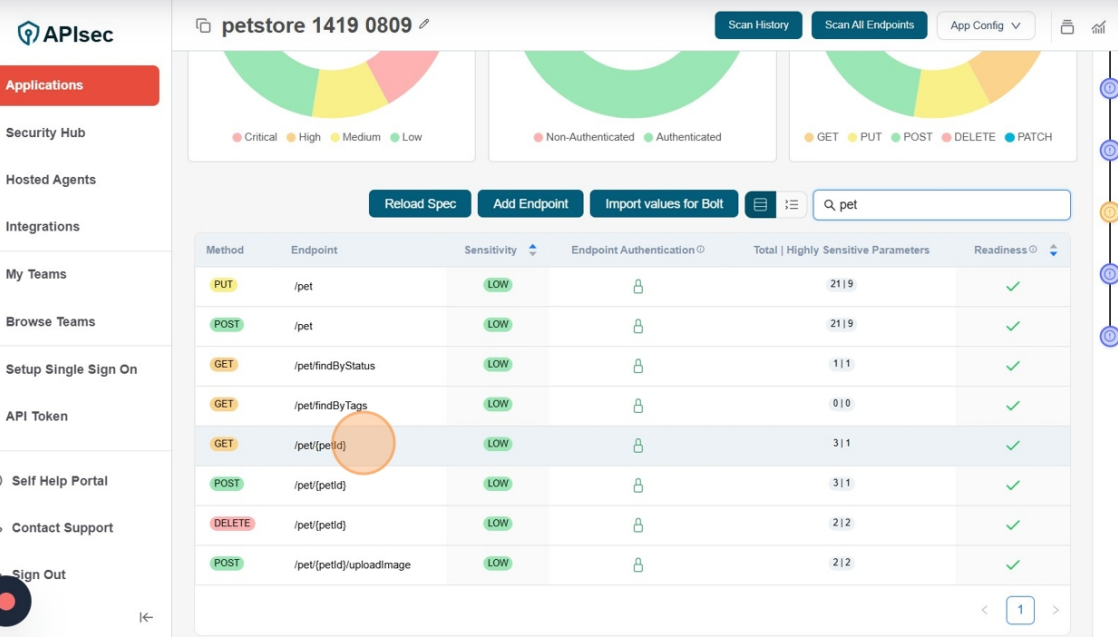Screen dimensions: 1118x637
Task: Select Integrations in the sidebar
Action: (44, 226)
